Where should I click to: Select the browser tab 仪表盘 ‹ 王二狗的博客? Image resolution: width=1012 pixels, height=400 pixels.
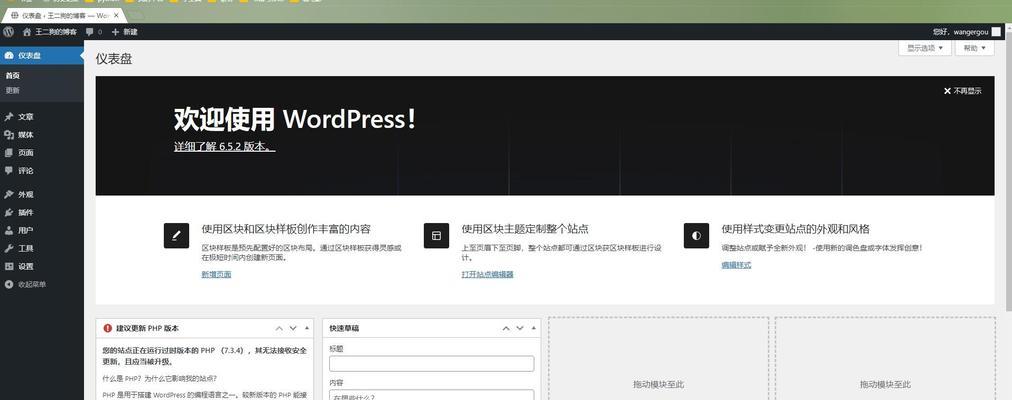(x=65, y=15)
